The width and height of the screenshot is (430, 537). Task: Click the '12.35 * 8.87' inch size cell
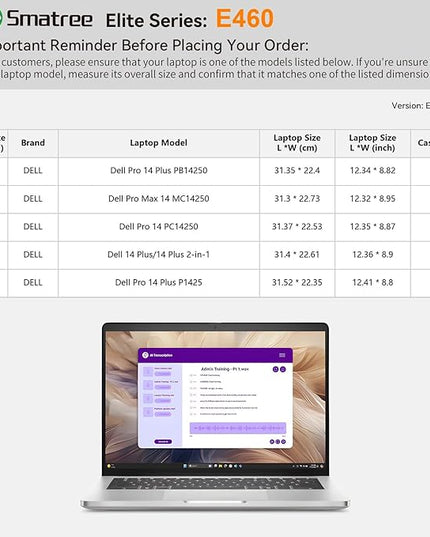372,227
